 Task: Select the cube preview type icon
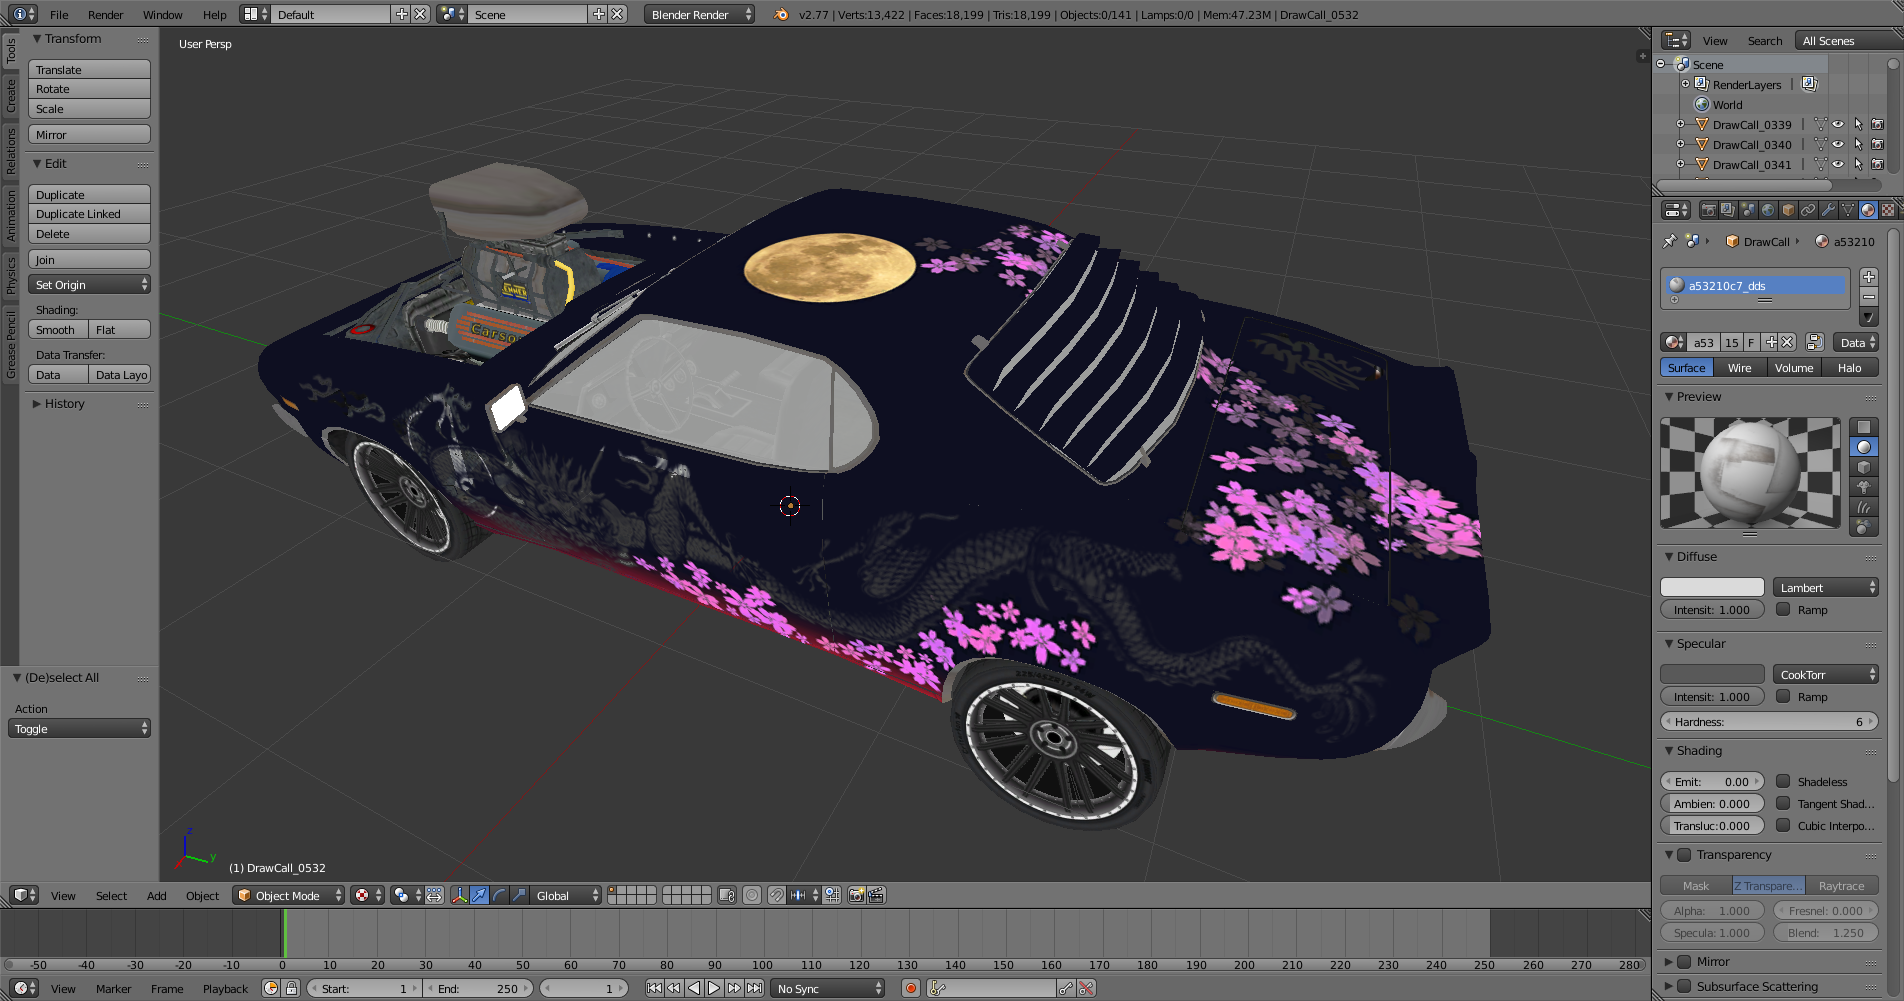click(1864, 467)
